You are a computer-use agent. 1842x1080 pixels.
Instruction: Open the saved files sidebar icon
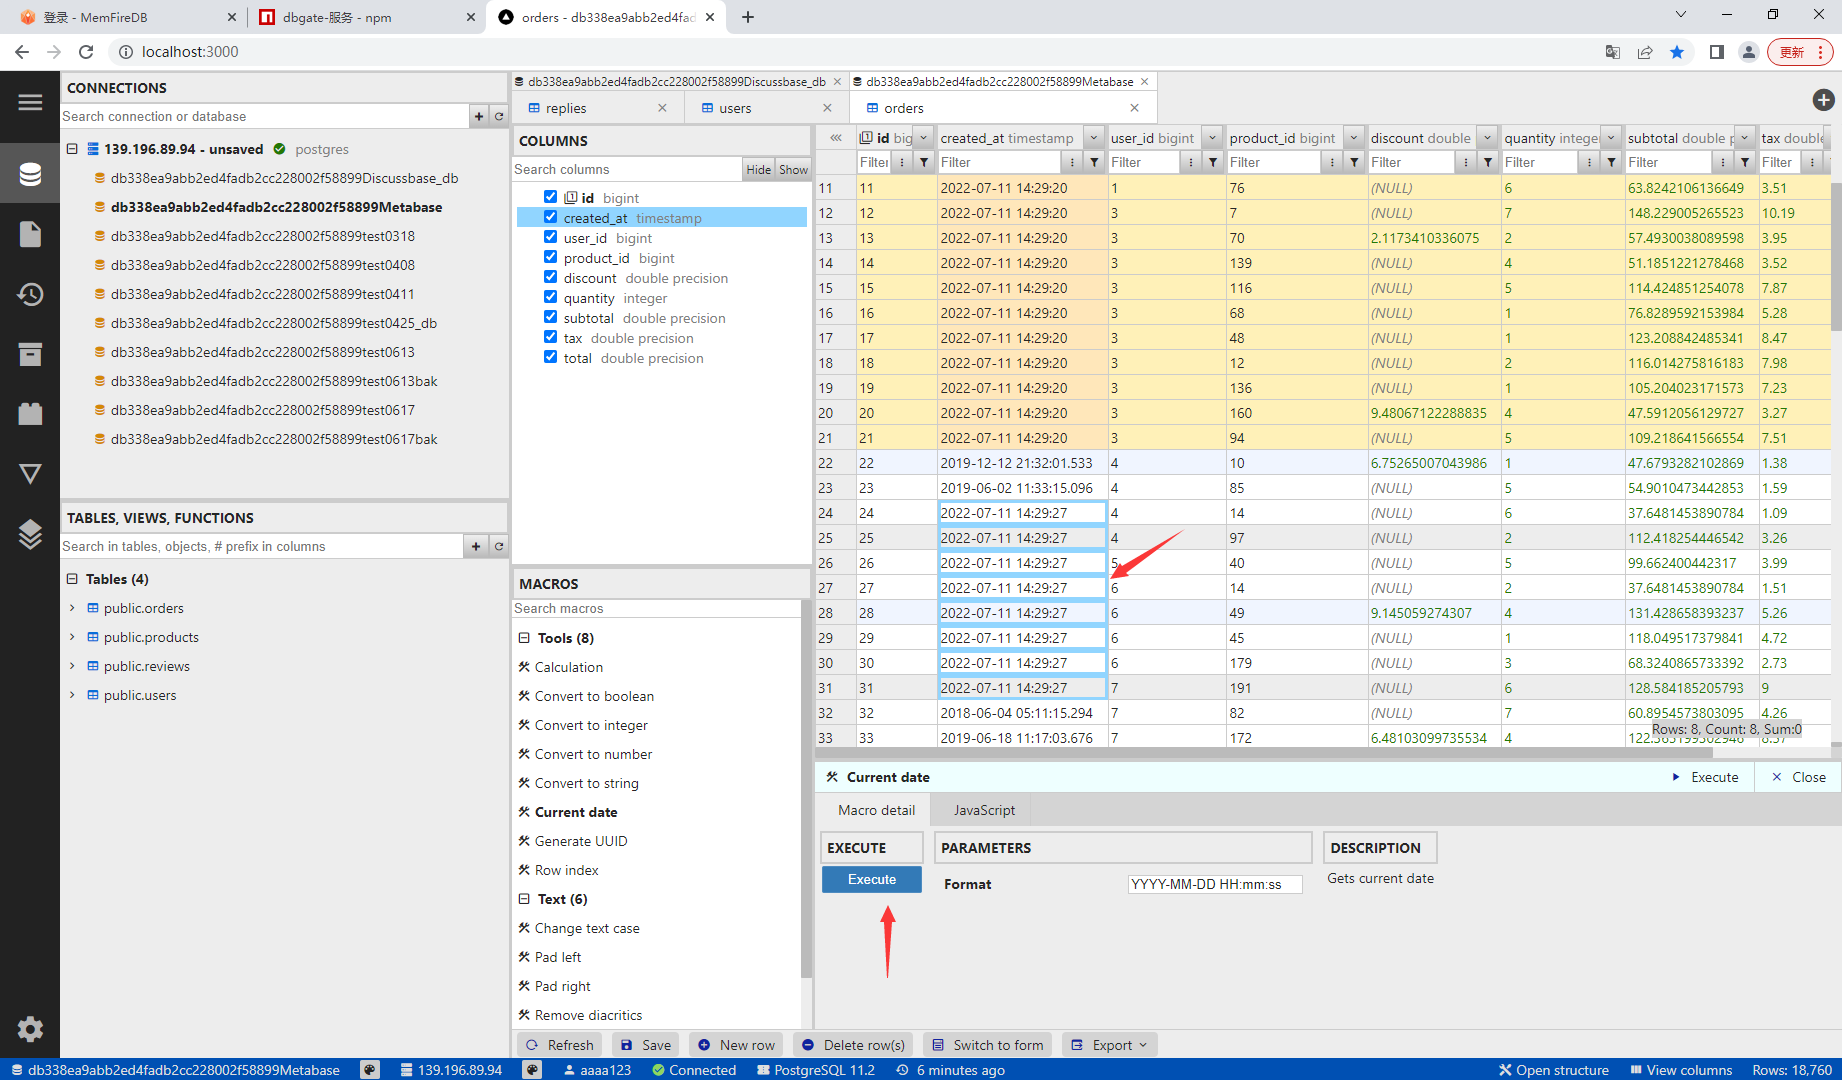30,234
